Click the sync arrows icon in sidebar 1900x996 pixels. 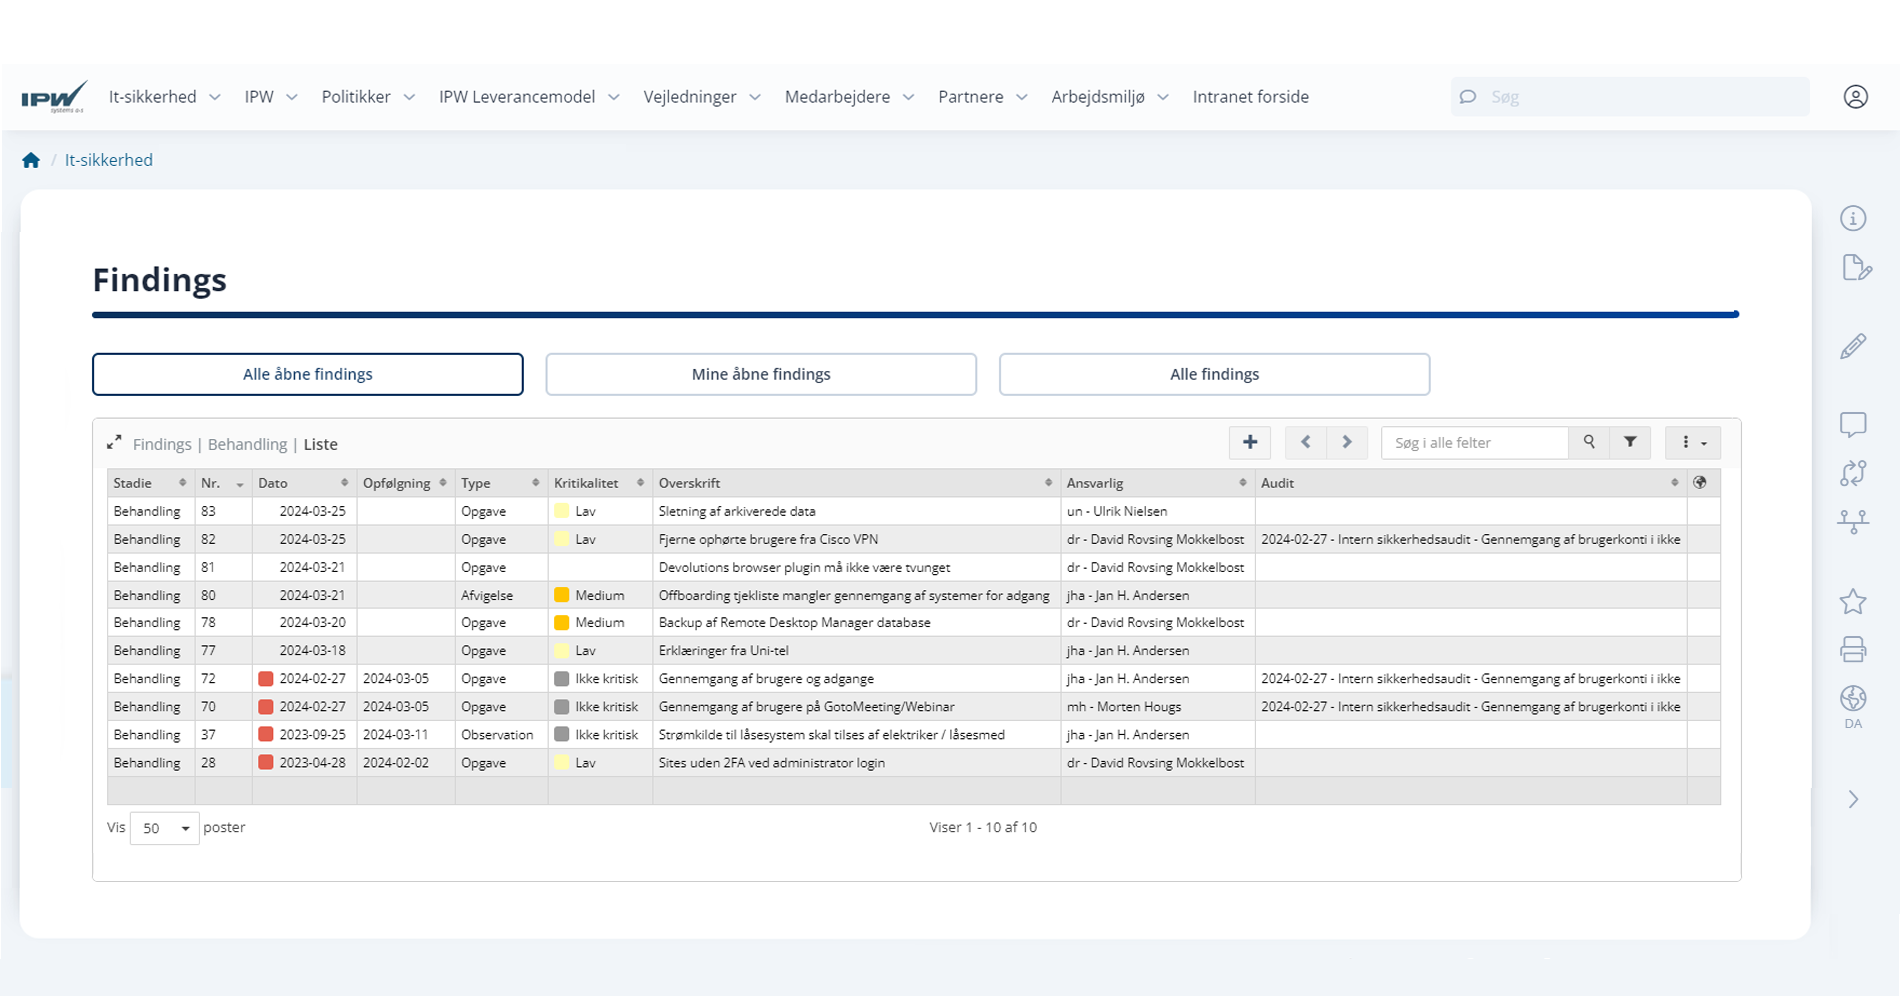click(1853, 473)
